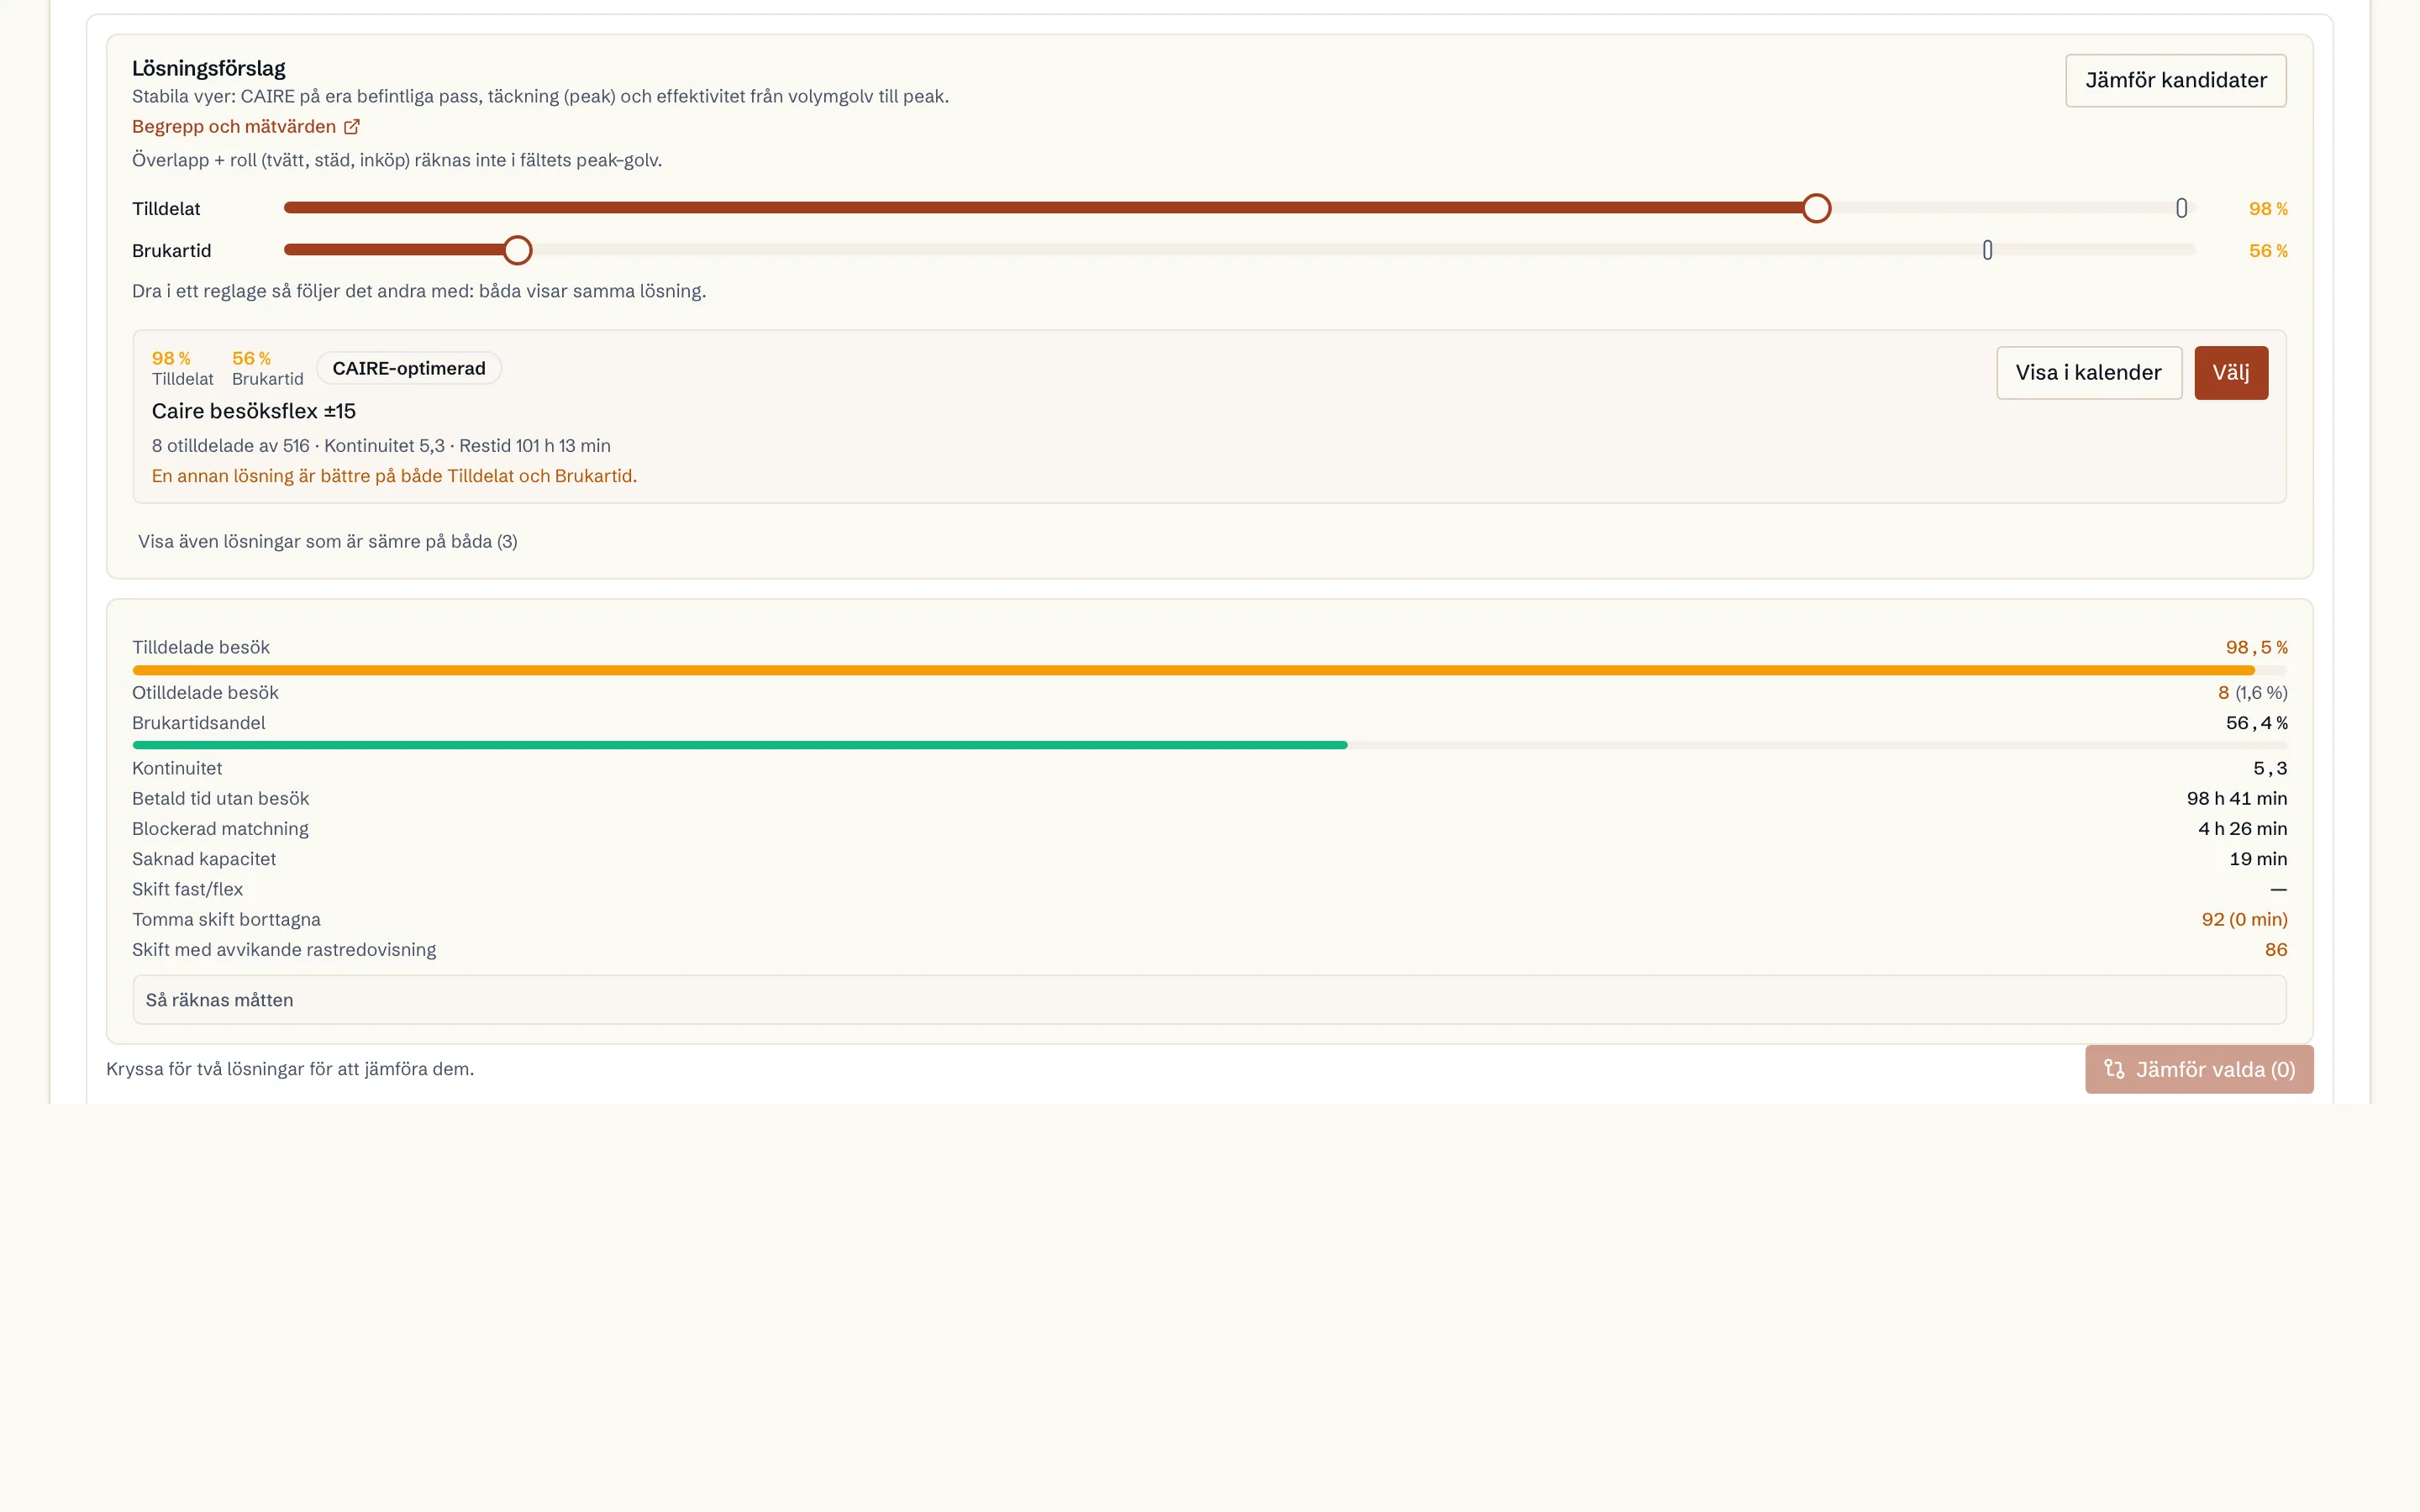Click the Otilldelade besök value 8 (1,6 %)
This screenshot has width=2420, height=1512.
[2252, 693]
